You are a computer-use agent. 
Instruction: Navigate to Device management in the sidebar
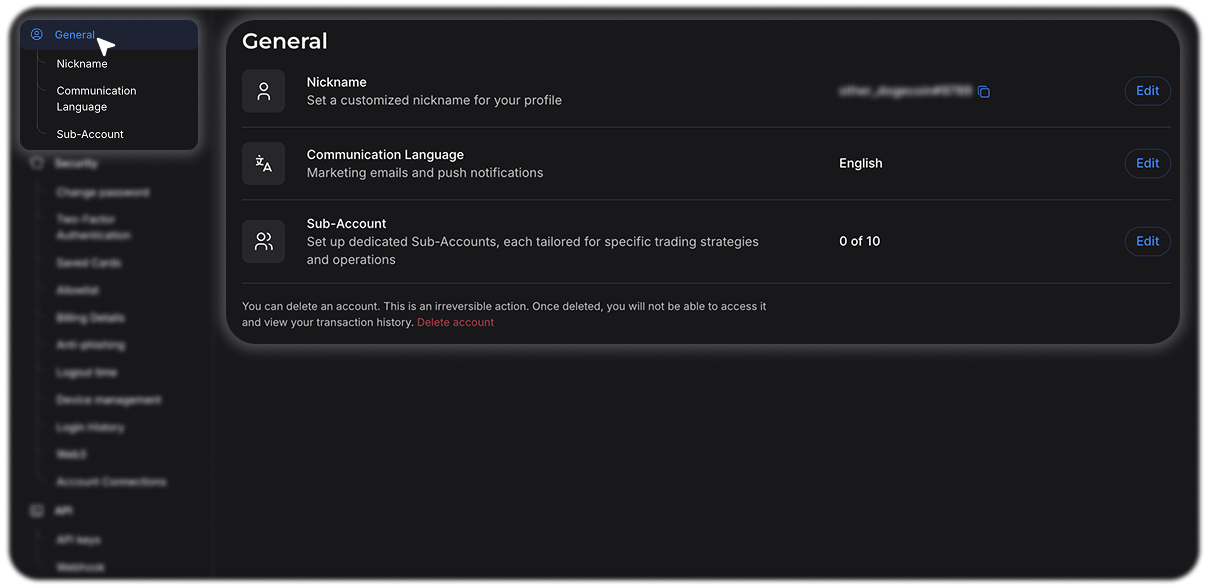108,400
